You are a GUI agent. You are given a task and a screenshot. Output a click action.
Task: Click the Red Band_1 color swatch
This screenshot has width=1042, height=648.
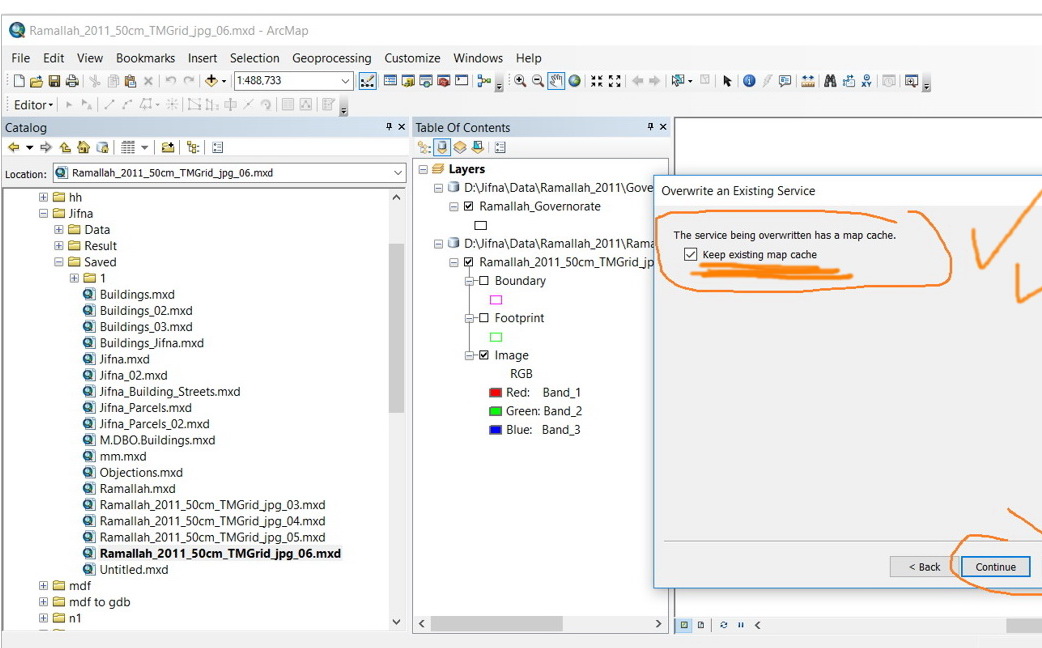(x=495, y=393)
